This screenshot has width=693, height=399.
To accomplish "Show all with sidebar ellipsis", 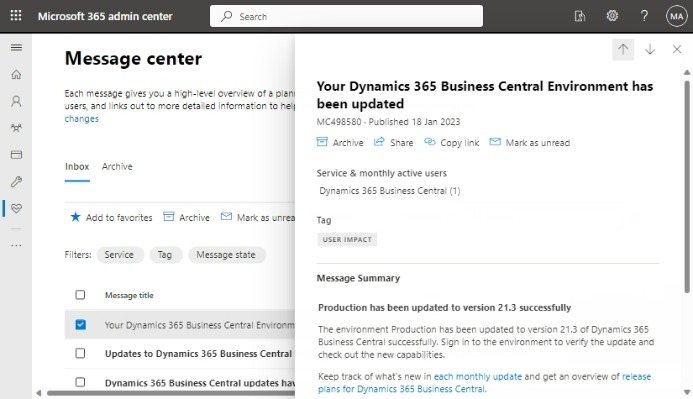I will [16, 245].
